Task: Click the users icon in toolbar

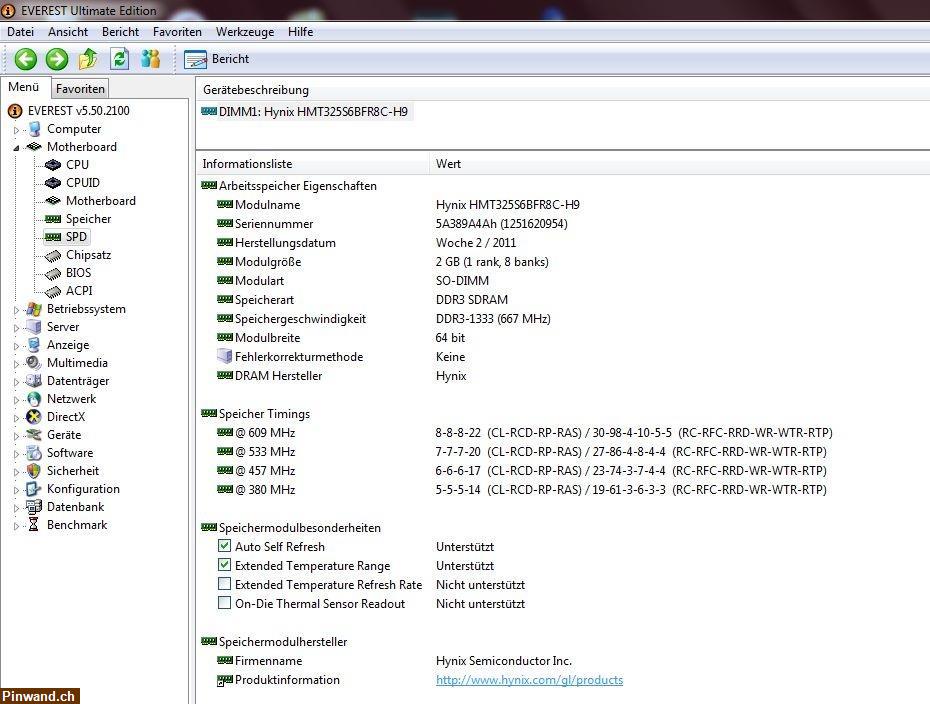Action: pos(151,59)
